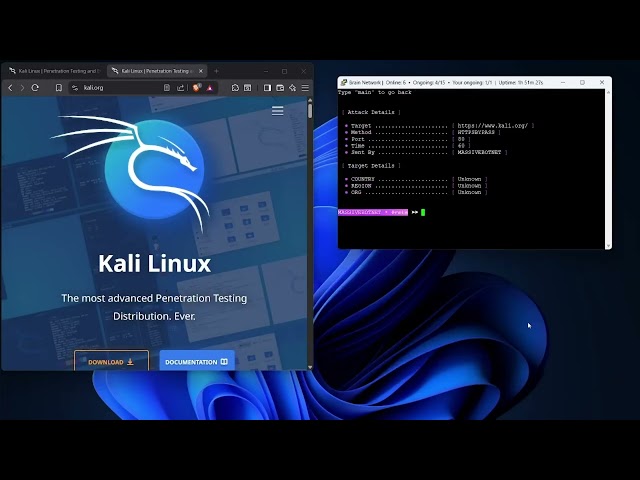The image size is (640, 480).
Task: Go forward in the browser
Action: [x=22, y=88]
